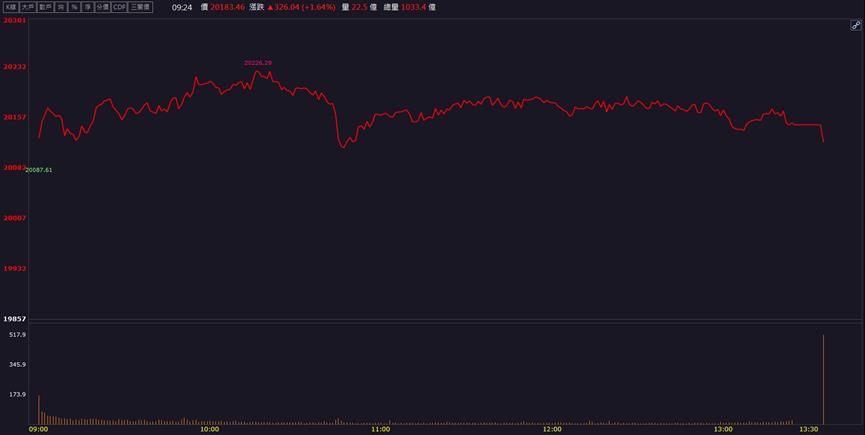Open the 分價 price distribution view
The image size is (865, 435).
[102, 7]
